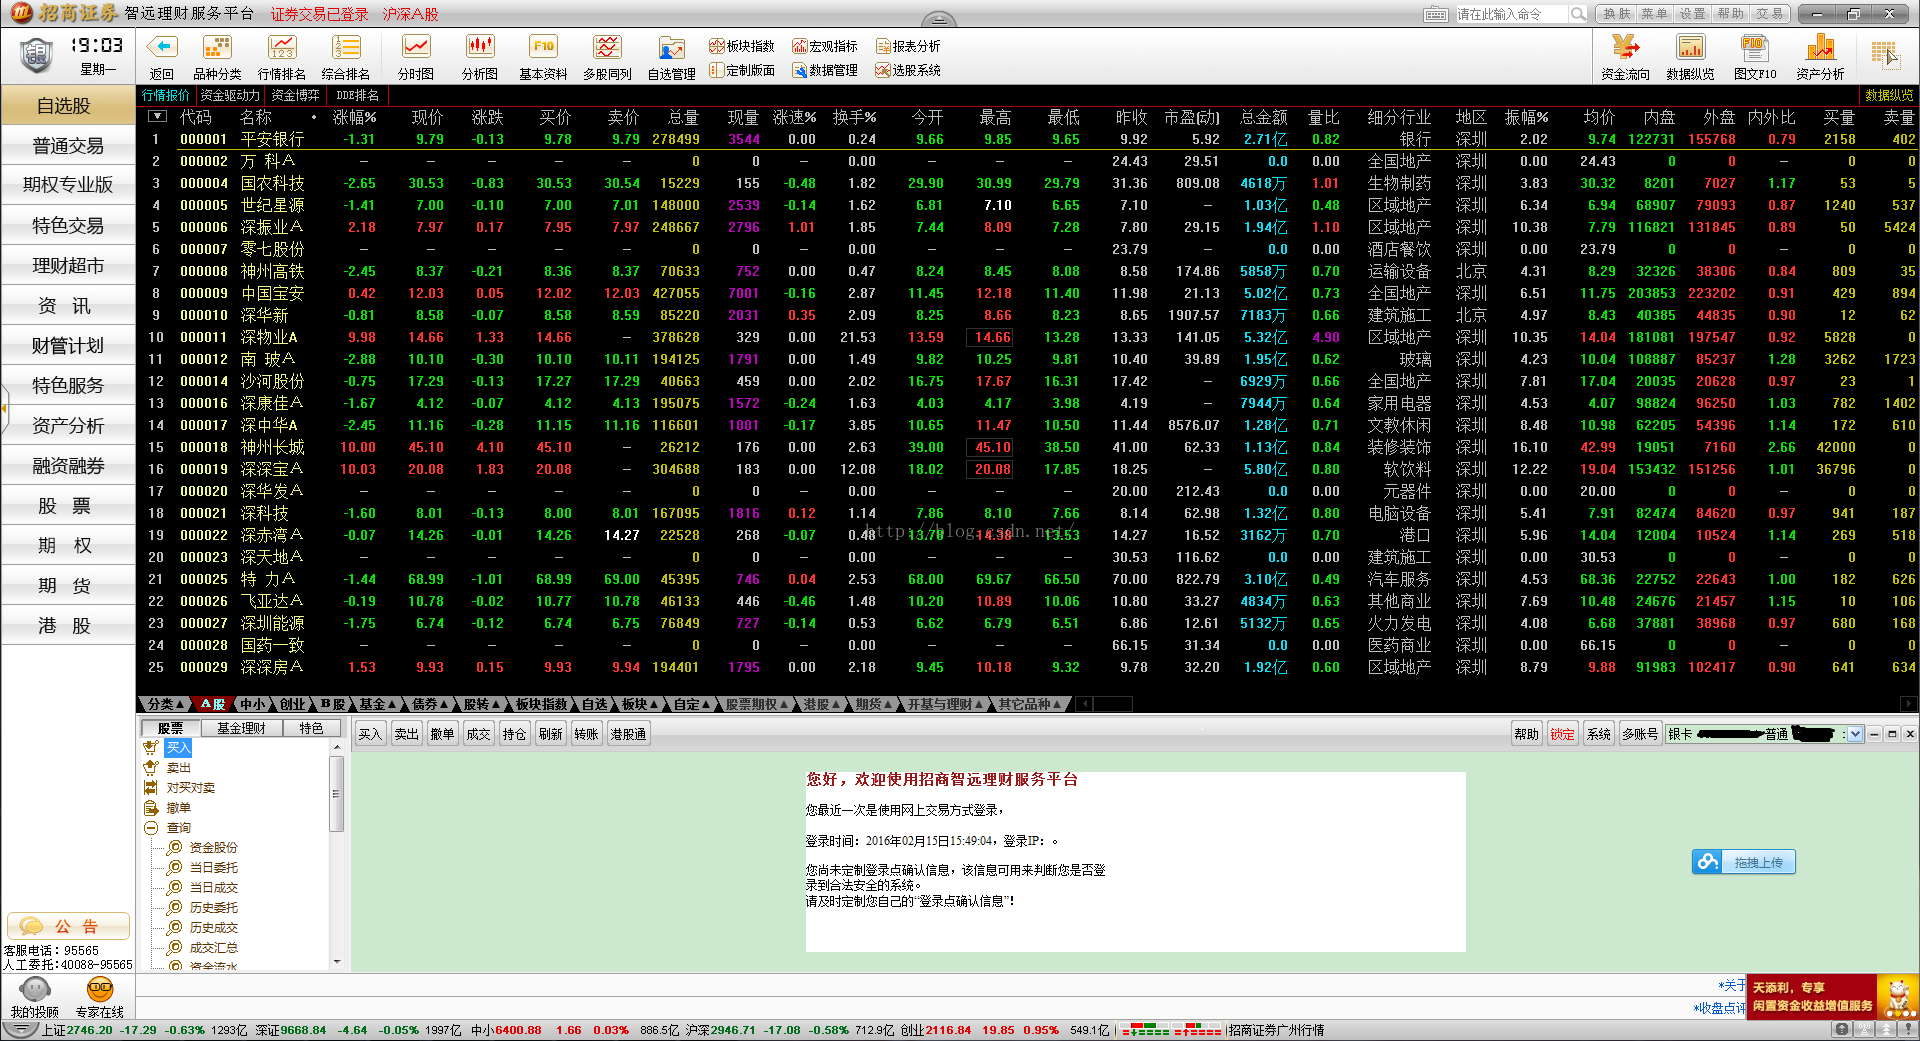Screen dimensions: 1920x1041
Task: Click the command search magnifier icon
Action: (x=1578, y=14)
